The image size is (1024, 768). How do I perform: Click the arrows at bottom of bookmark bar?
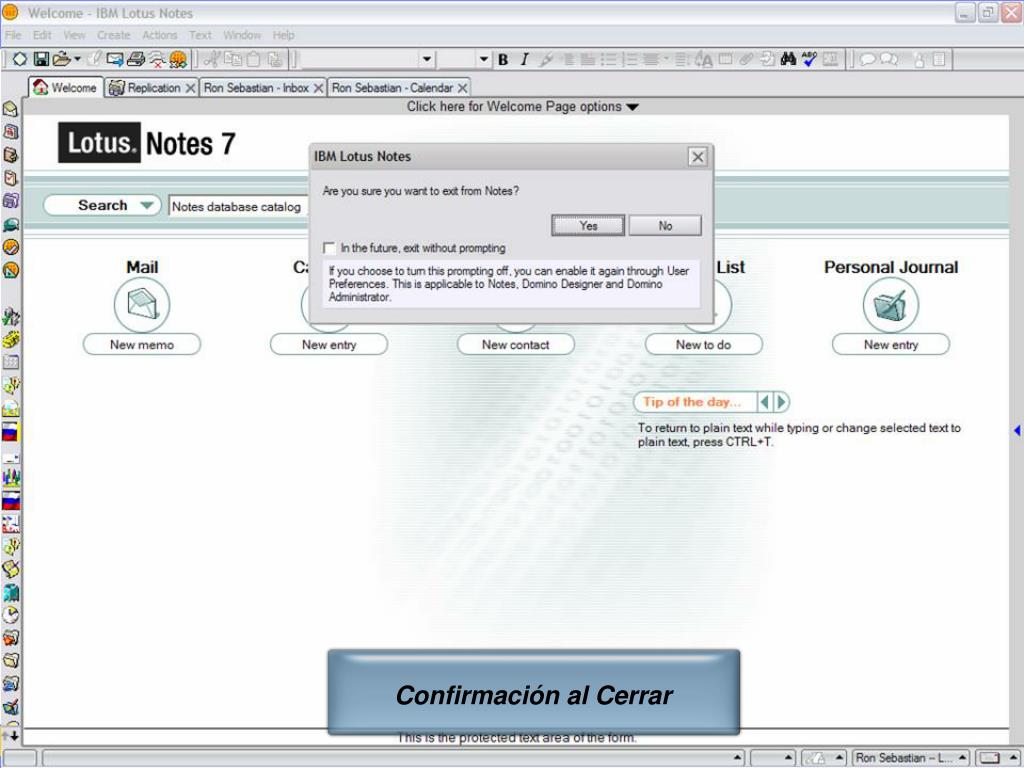[x=10, y=735]
